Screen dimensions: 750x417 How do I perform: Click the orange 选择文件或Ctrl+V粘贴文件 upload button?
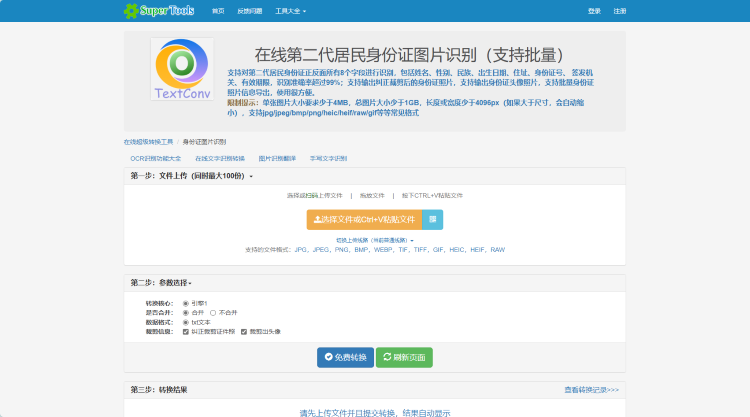click(x=364, y=219)
